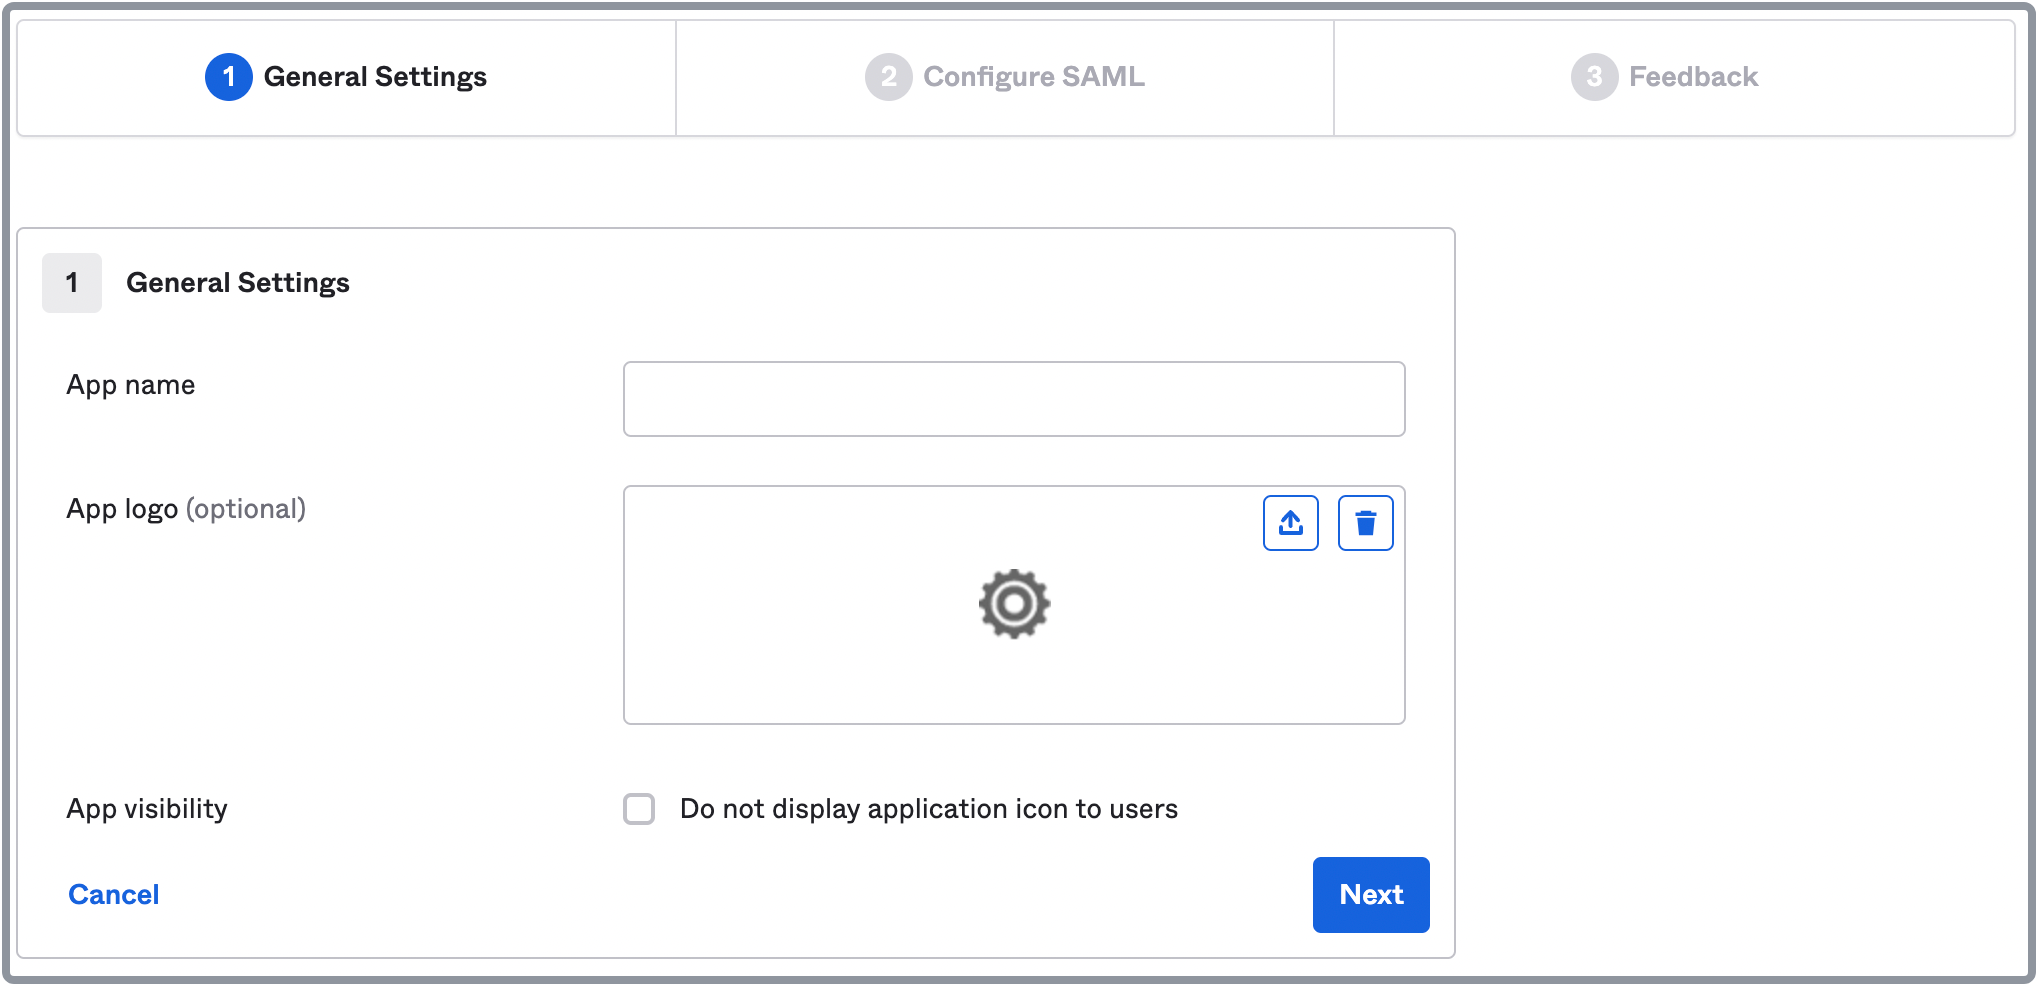Select the numbered '1' badge beside General Settings
This screenshot has width=2038, height=986.
71,283
